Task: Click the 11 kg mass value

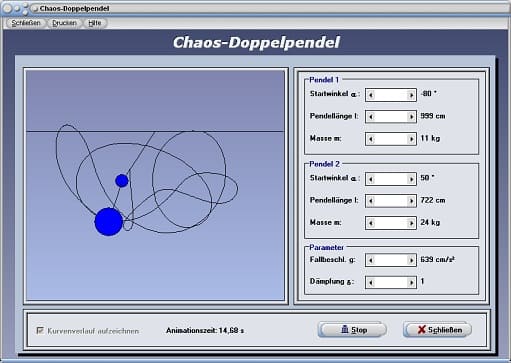Action: tap(430, 138)
